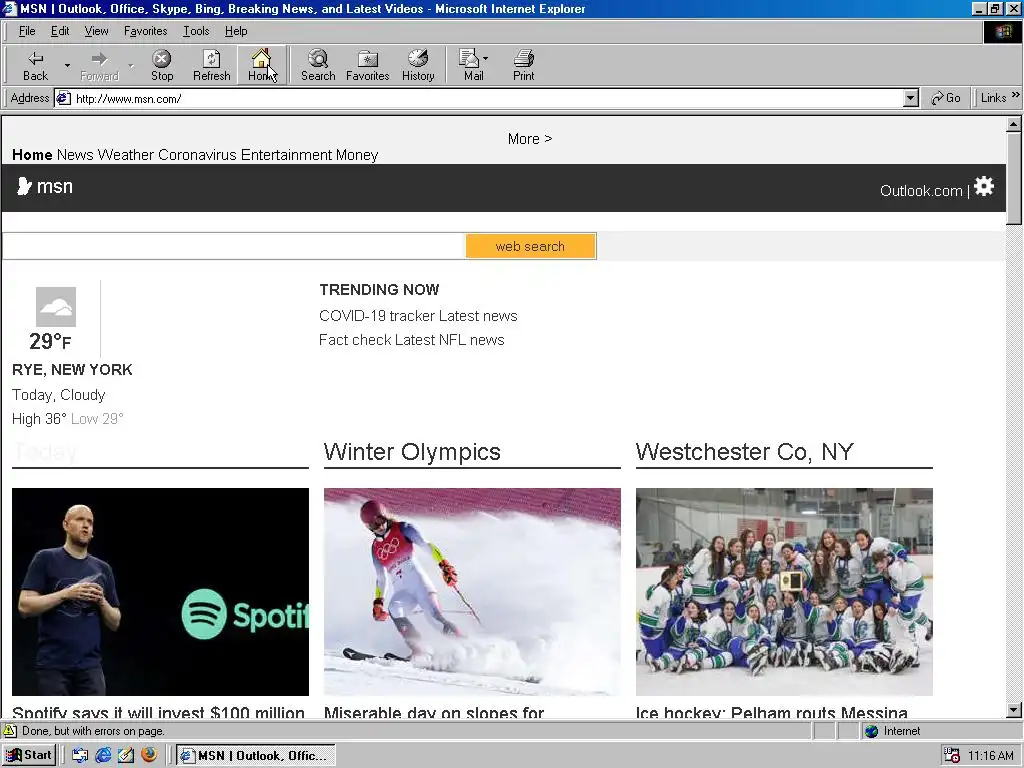Viewport: 1024px width, 768px height.
Task: Open the Tools menu
Action: pos(196,31)
